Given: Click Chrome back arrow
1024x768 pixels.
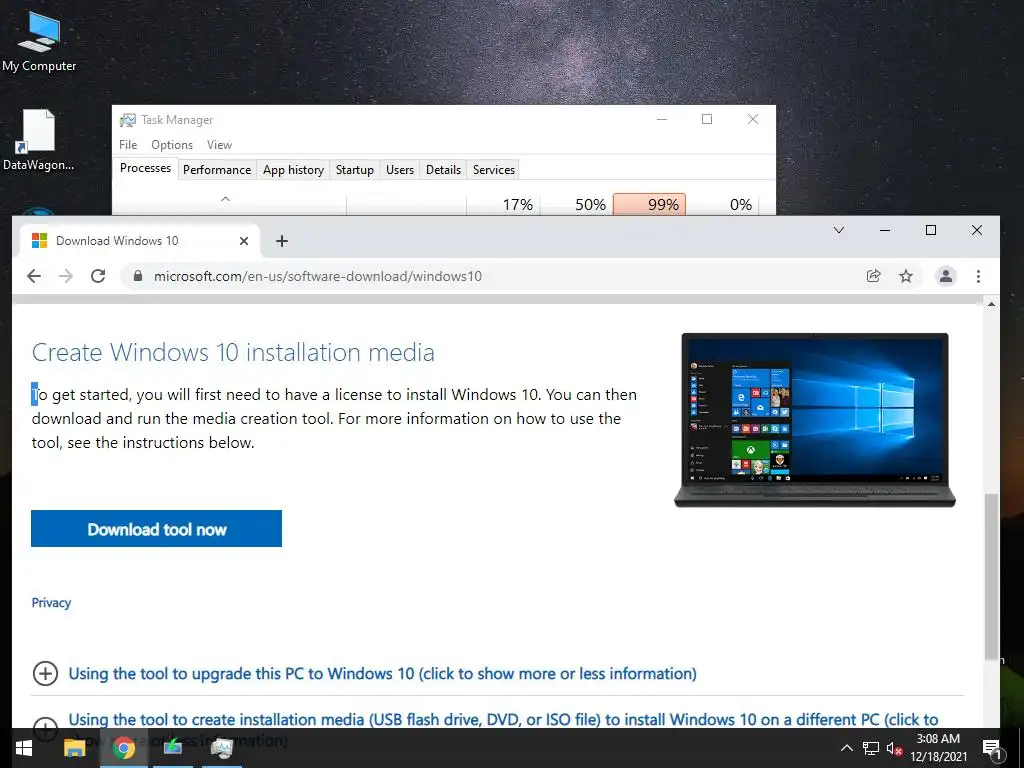Looking at the screenshot, I should pyautogui.click(x=34, y=276).
